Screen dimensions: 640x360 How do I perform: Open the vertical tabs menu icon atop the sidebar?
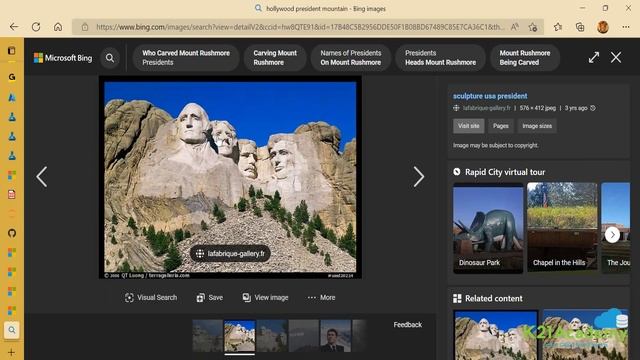tap(12, 51)
